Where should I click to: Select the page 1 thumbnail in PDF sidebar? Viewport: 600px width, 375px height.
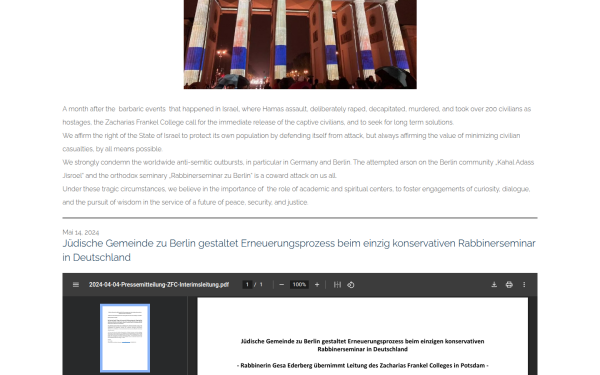tap(125, 338)
